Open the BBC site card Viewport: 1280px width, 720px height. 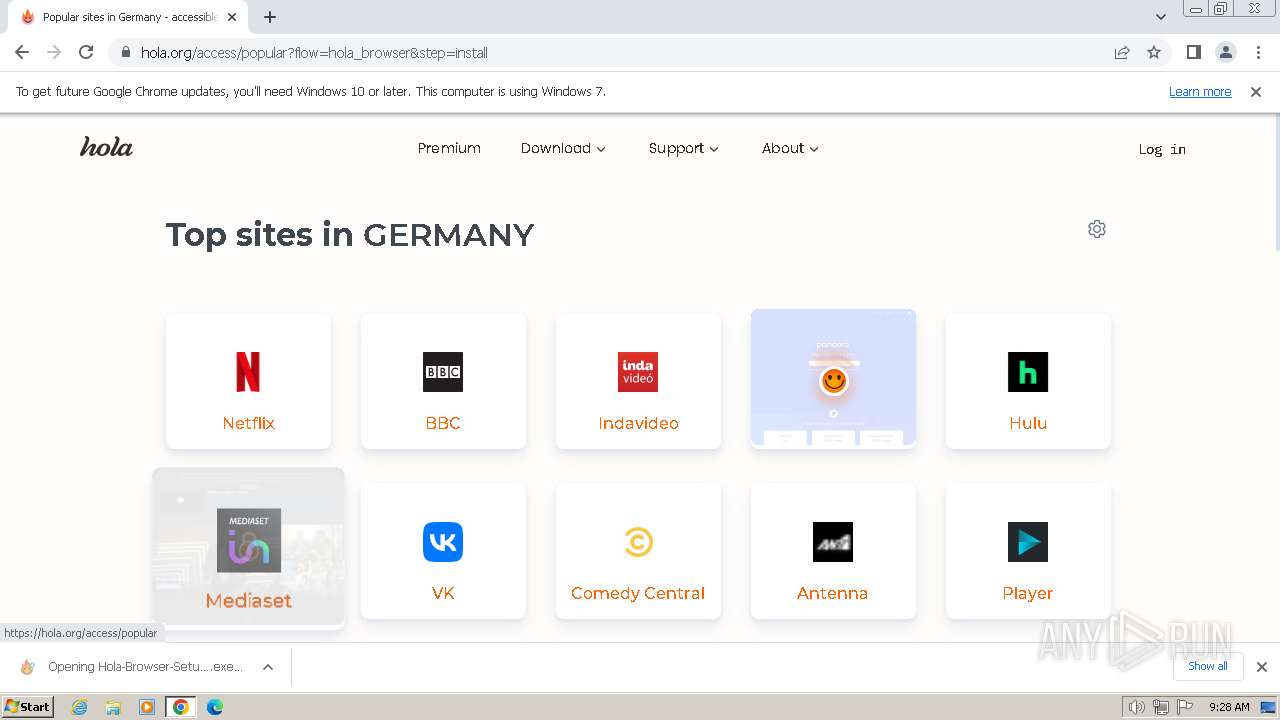(x=443, y=381)
